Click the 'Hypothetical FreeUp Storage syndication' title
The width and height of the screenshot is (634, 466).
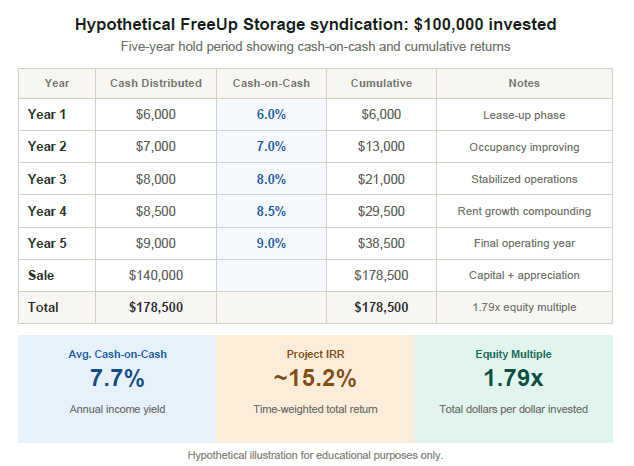pyautogui.click(x=315, y=25)
